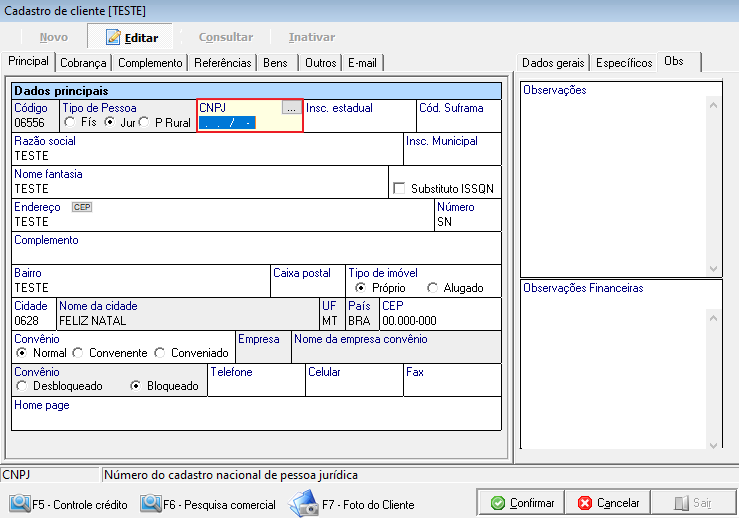Click the red Cancelar button
Image resolution: width=739 pixels, height=518 pixels.
pyautogui.click(x=608, y=503)
